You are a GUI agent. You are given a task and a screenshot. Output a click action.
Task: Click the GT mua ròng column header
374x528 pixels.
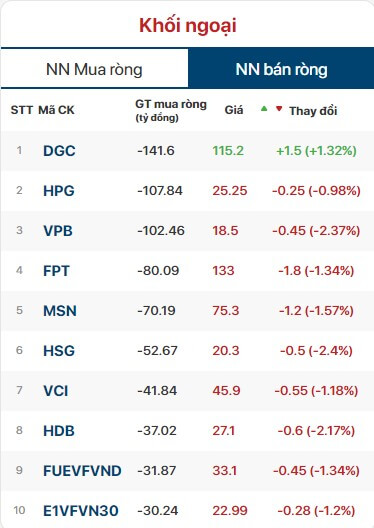171,110
